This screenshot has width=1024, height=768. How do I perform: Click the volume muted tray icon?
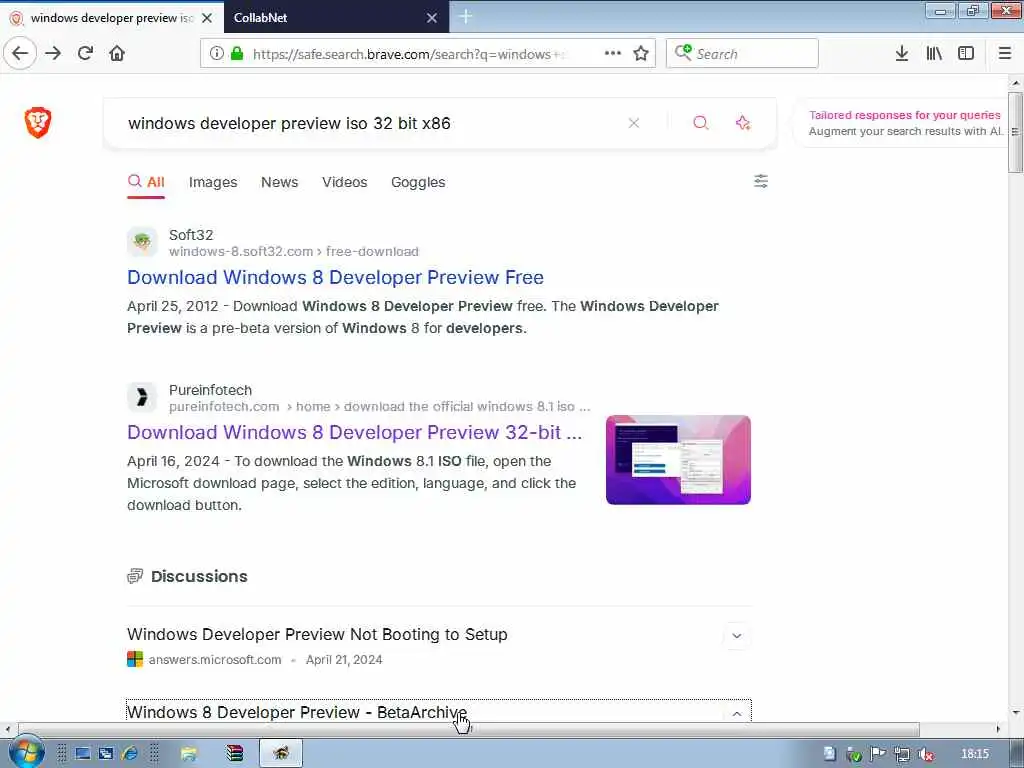click(x=926, y=754)
